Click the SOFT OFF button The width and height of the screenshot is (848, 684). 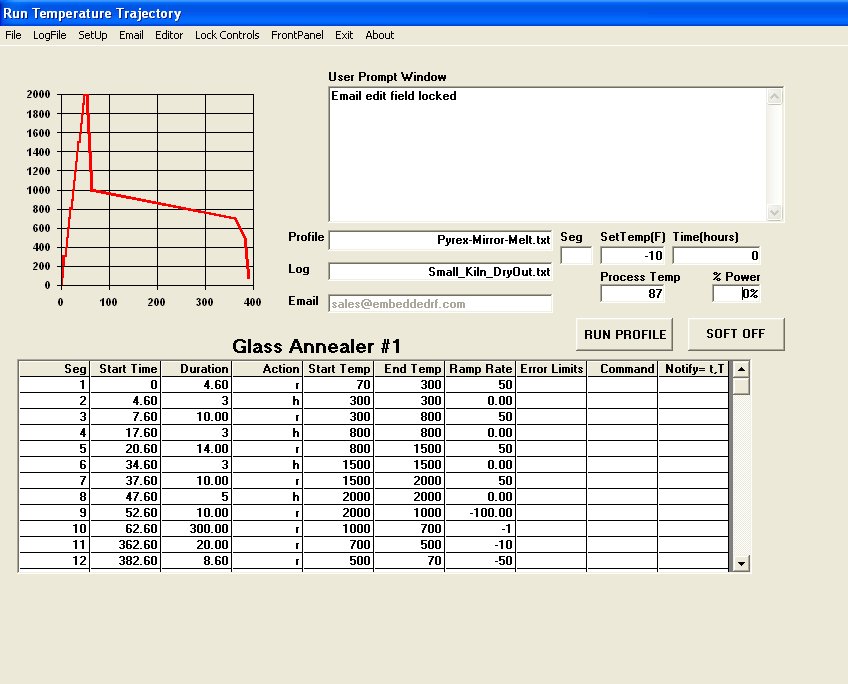pyautogui.click(x=736, y=334)
